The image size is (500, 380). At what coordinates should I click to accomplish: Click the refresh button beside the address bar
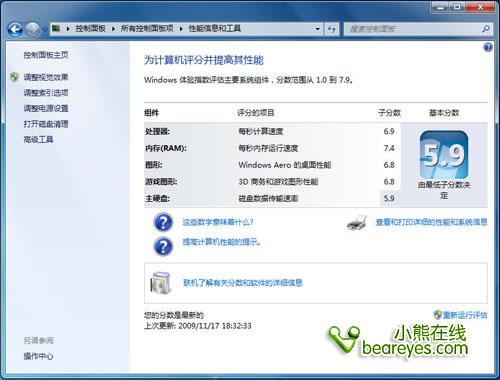coord(331,29)
